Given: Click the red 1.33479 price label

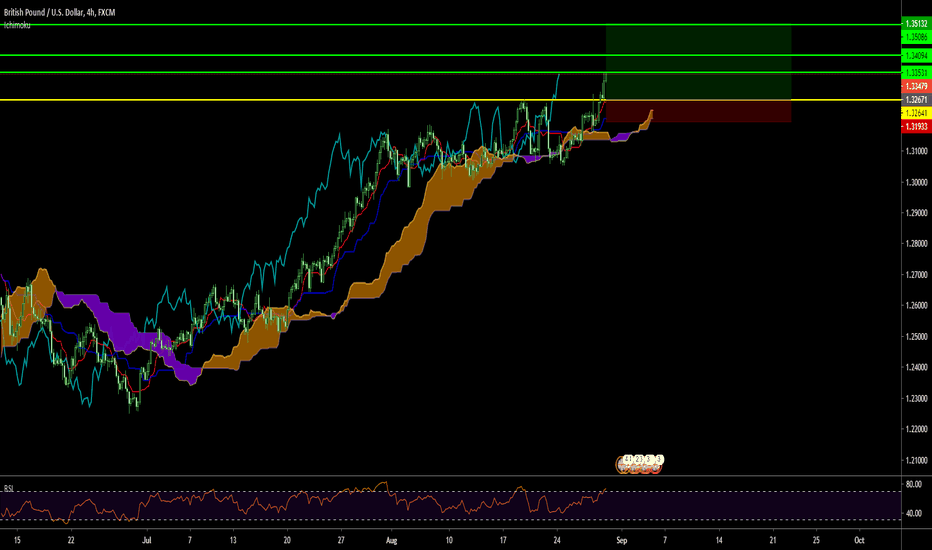Looking at the screenshot, I should 916,86.
